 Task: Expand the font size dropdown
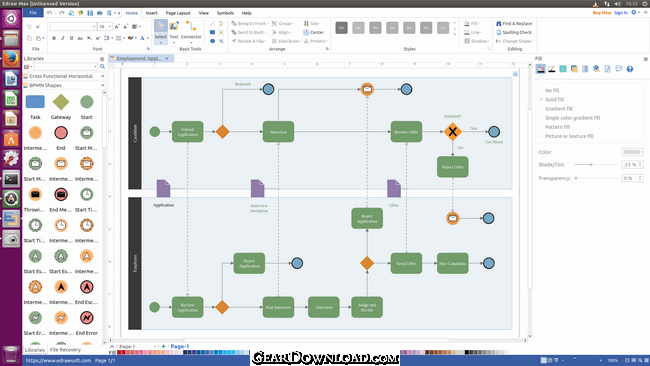[x=110, y=27]
